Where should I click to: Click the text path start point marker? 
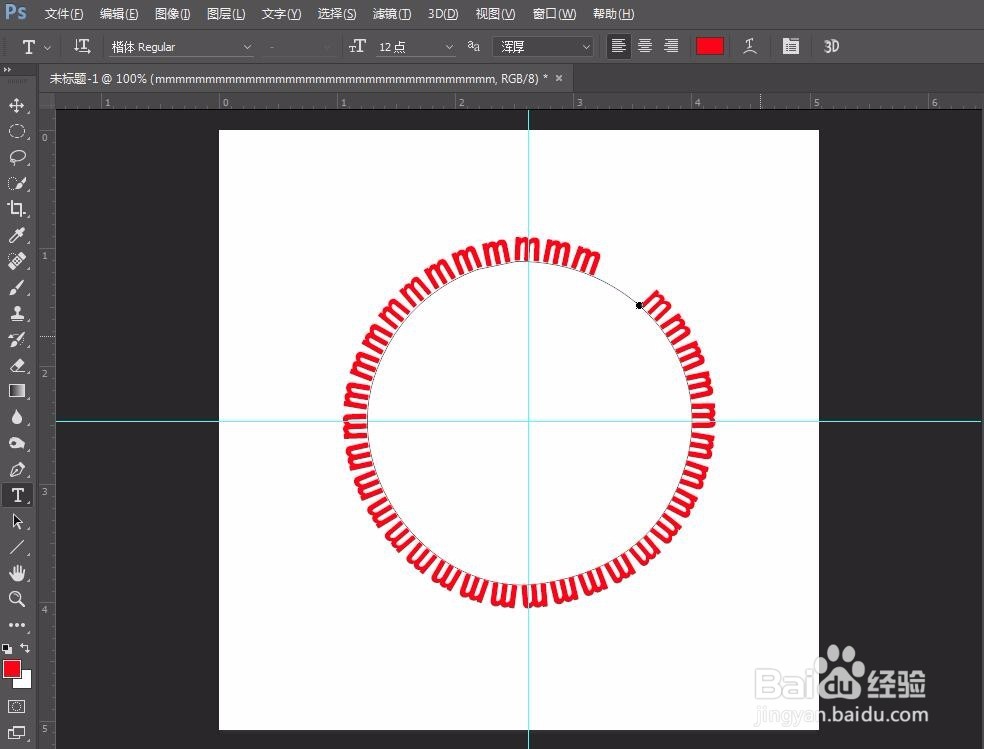tap(639, 305)
